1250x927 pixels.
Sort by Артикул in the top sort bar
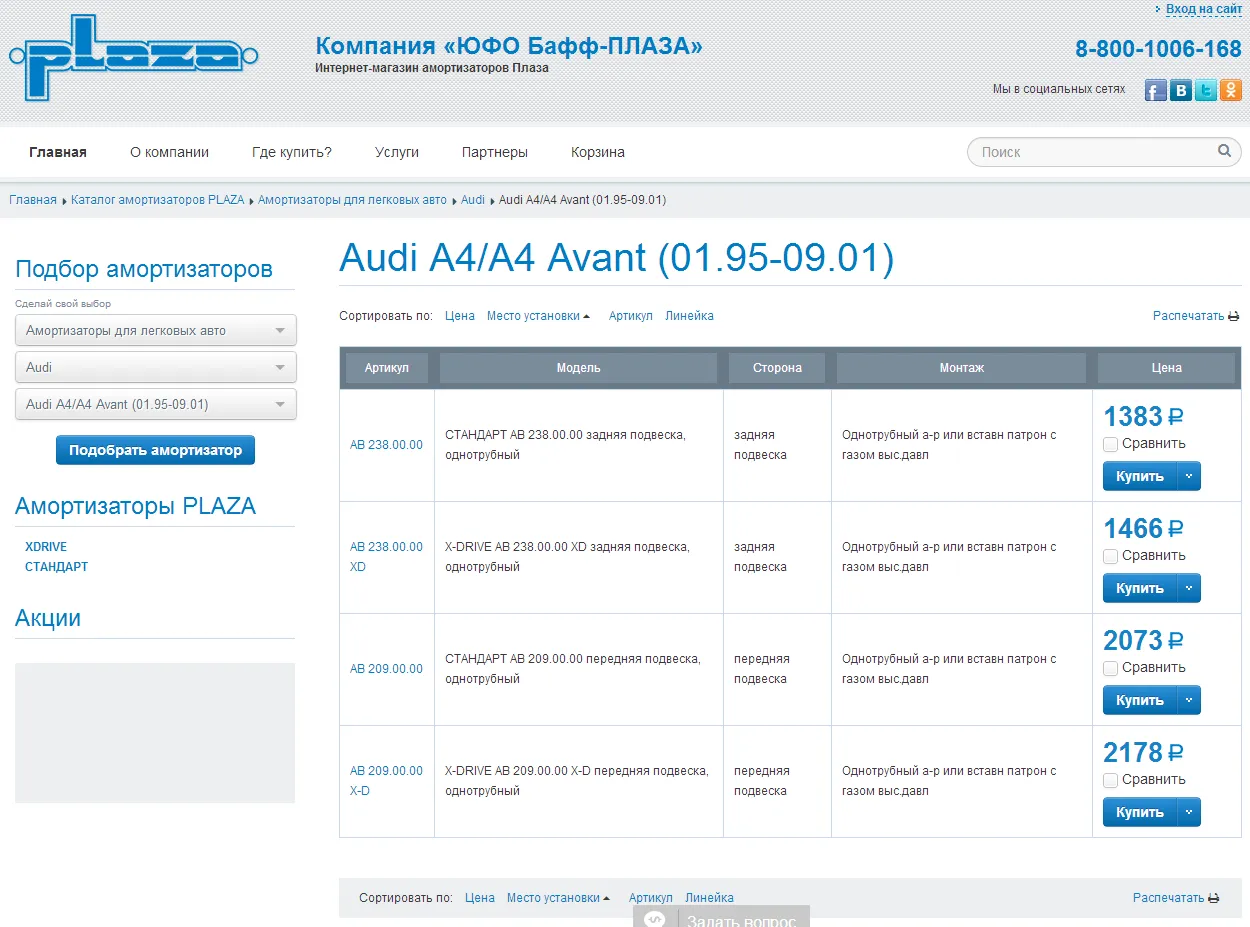[x=631, y=316]
